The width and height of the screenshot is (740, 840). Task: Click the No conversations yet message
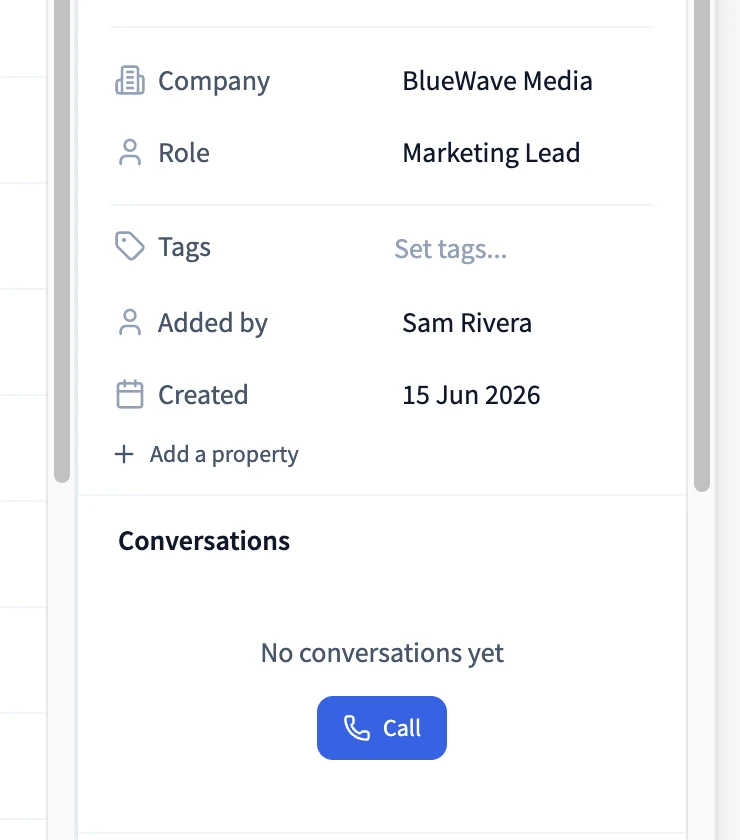(x=382, y=653)
